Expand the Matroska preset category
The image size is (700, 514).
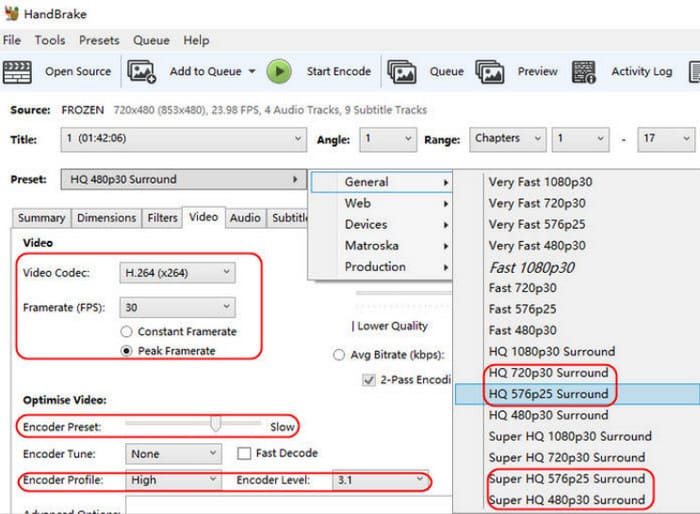point(382,246)
